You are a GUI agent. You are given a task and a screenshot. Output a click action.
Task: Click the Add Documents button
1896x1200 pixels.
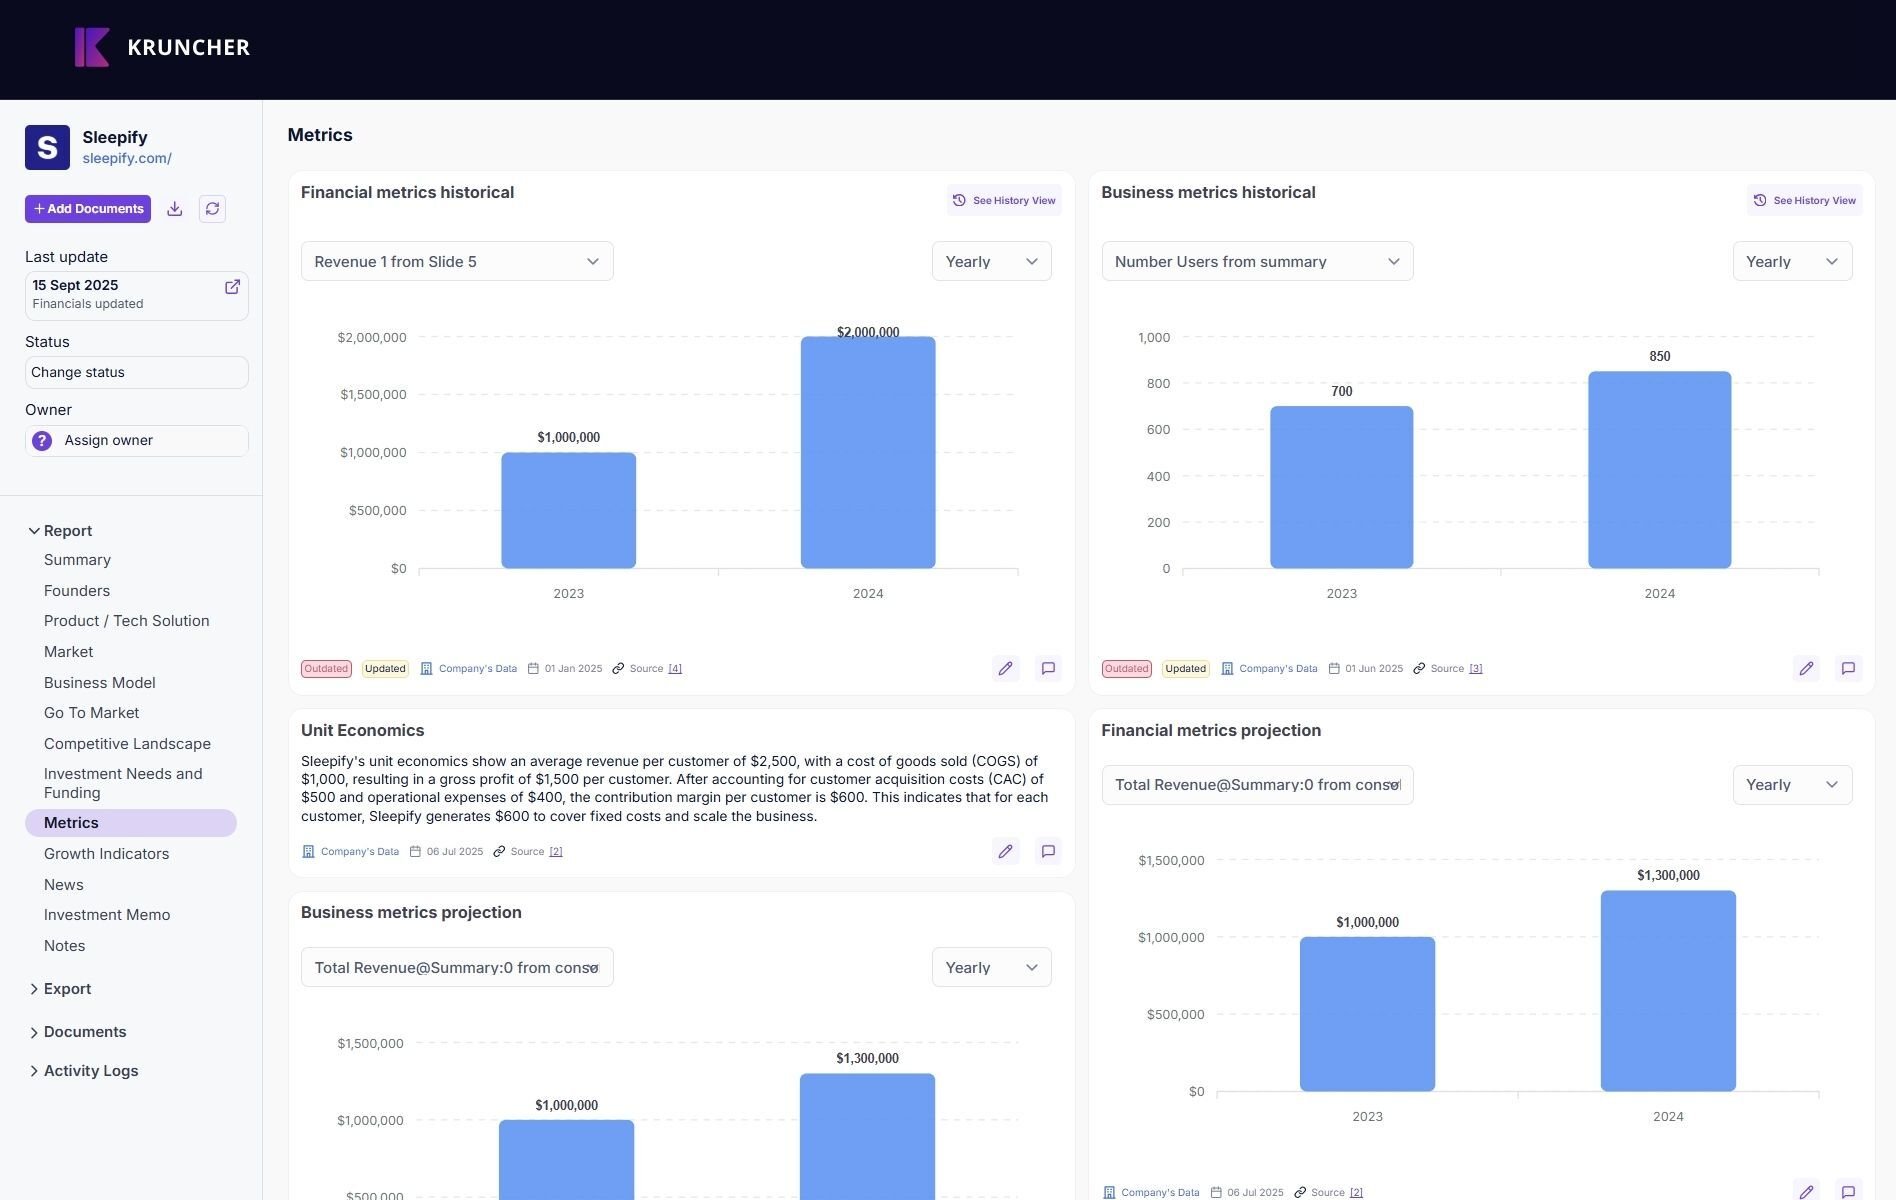(88, 209)
